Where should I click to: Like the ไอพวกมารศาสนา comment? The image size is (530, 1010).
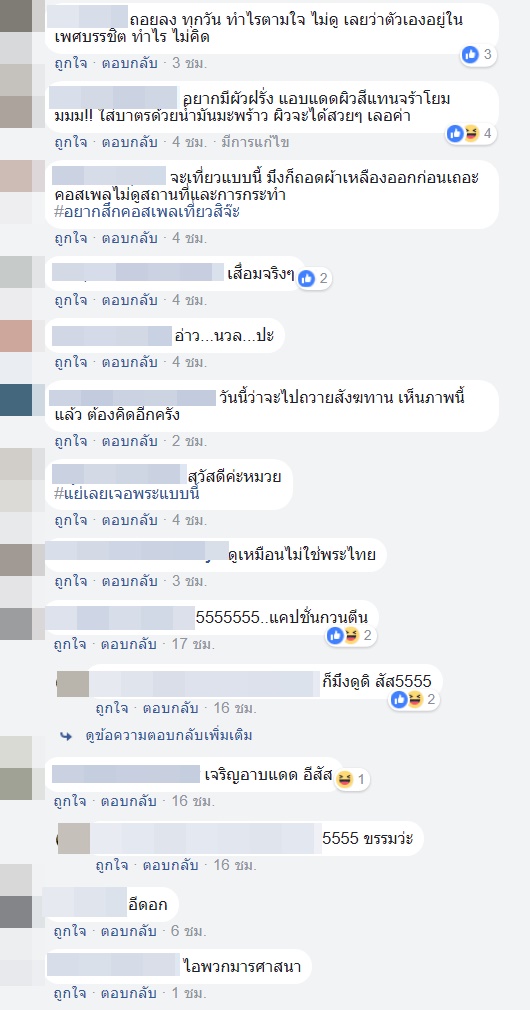(x=71, y=994)
